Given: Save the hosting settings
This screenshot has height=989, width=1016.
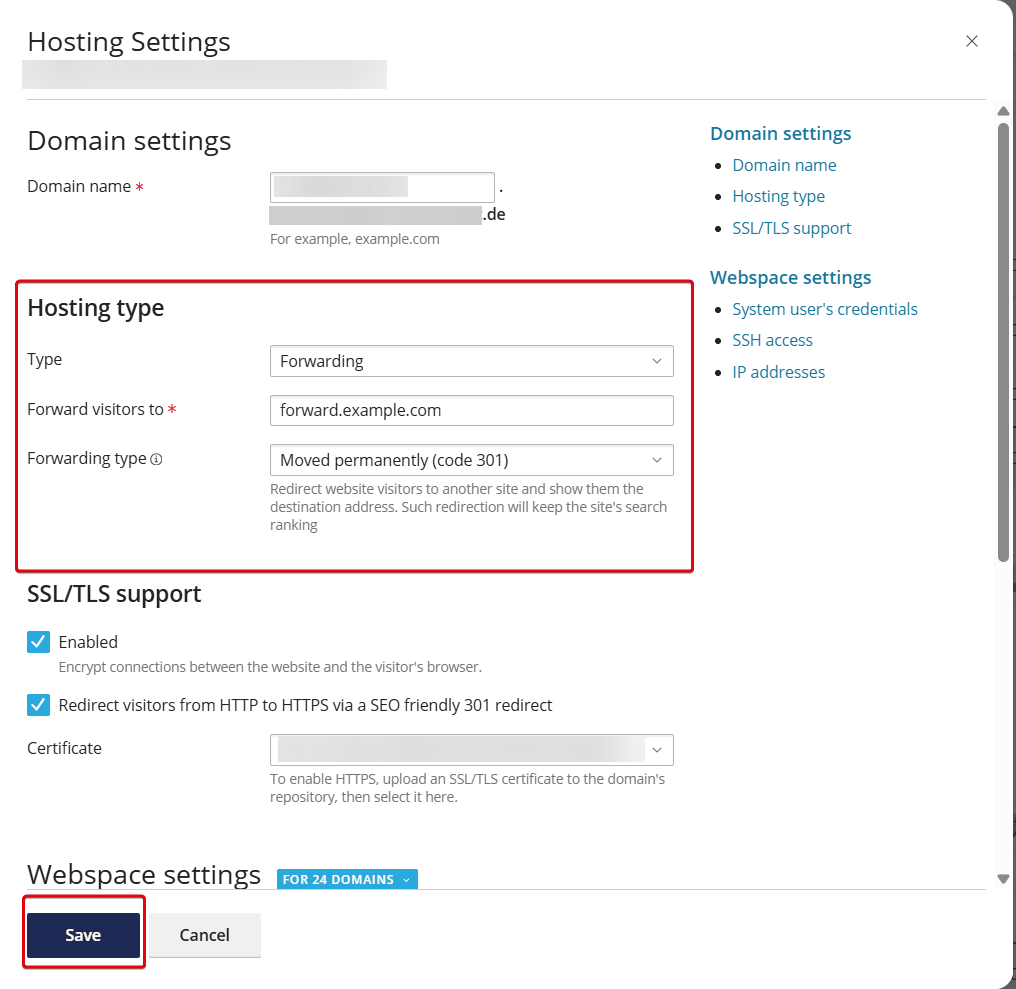Looking at the screenshot, I should coord(83,934).
